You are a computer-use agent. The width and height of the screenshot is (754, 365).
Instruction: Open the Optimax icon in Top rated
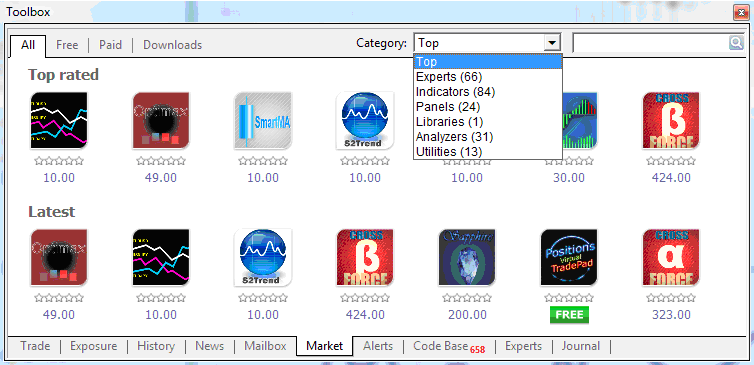[x=161, y=120]
